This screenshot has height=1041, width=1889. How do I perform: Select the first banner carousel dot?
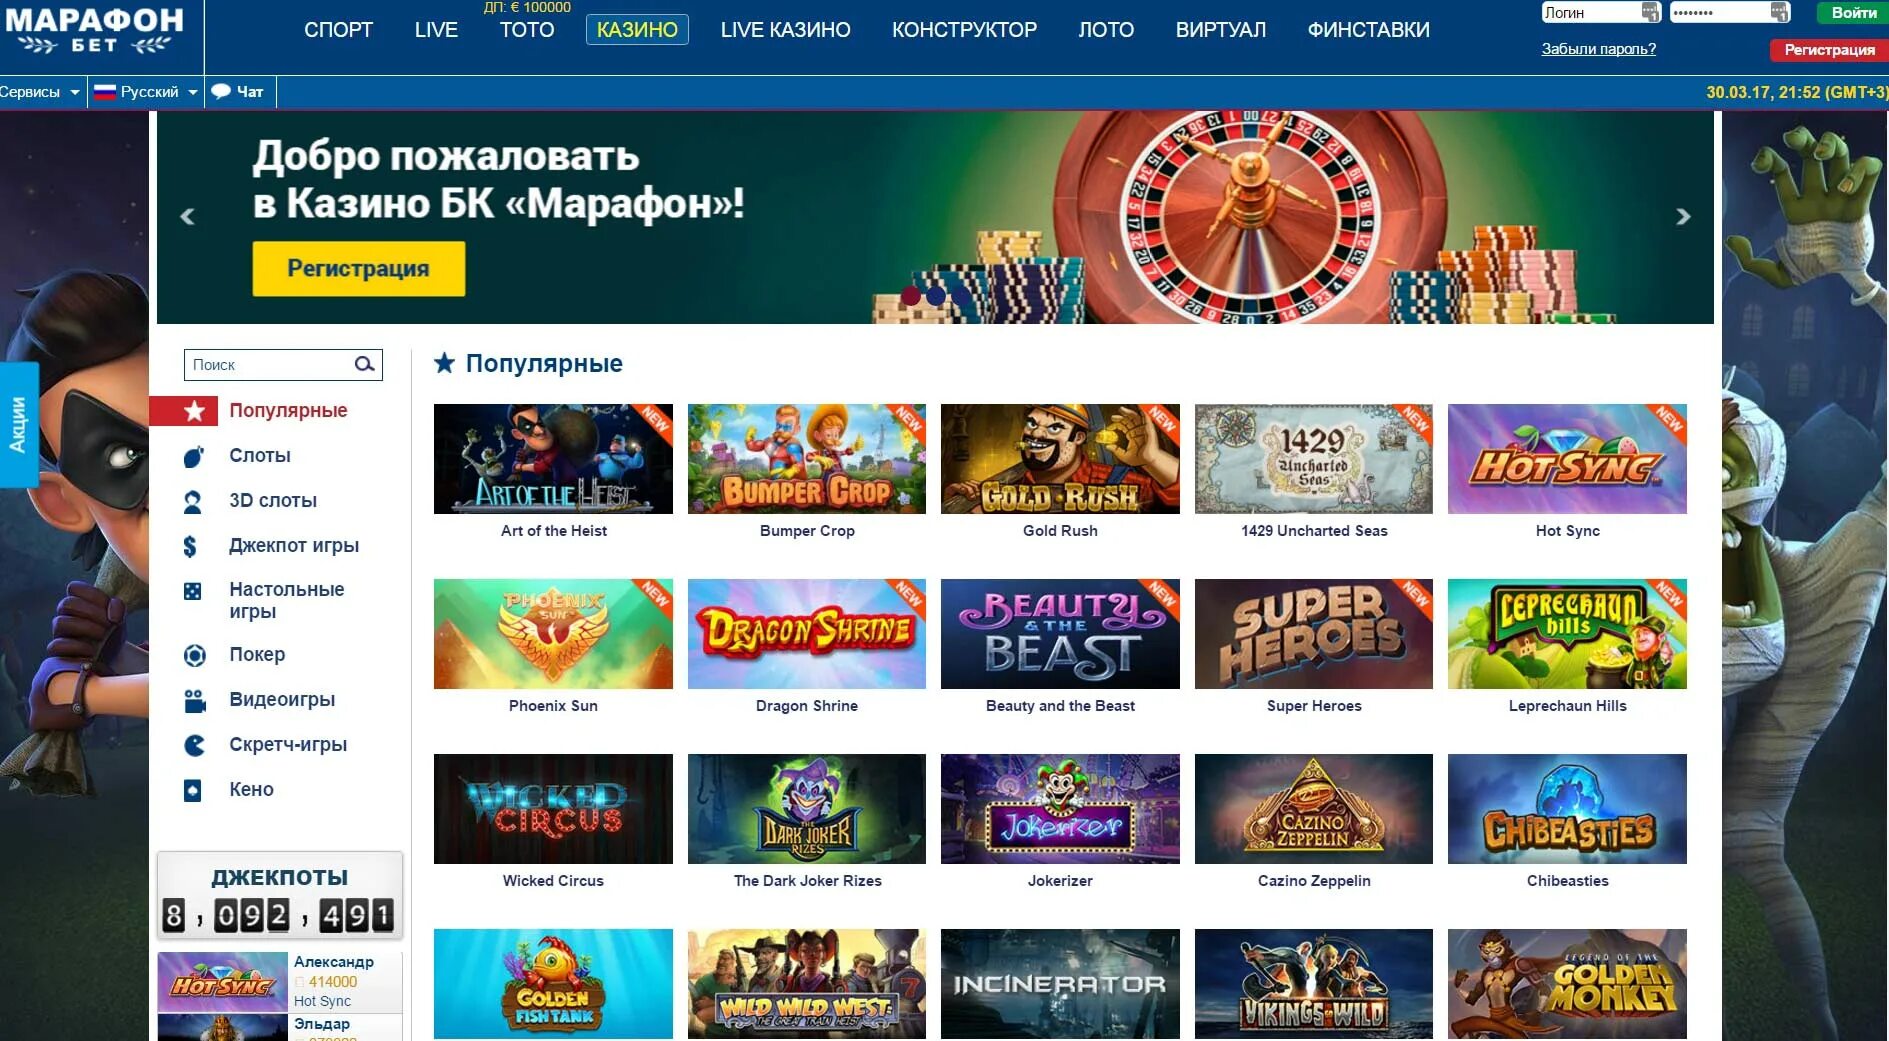coord(910,295)
